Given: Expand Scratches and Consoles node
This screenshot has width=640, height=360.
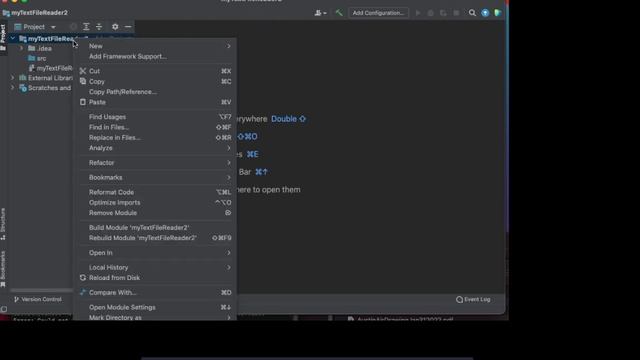Looking at the screenshot, I should pos(13,88).
